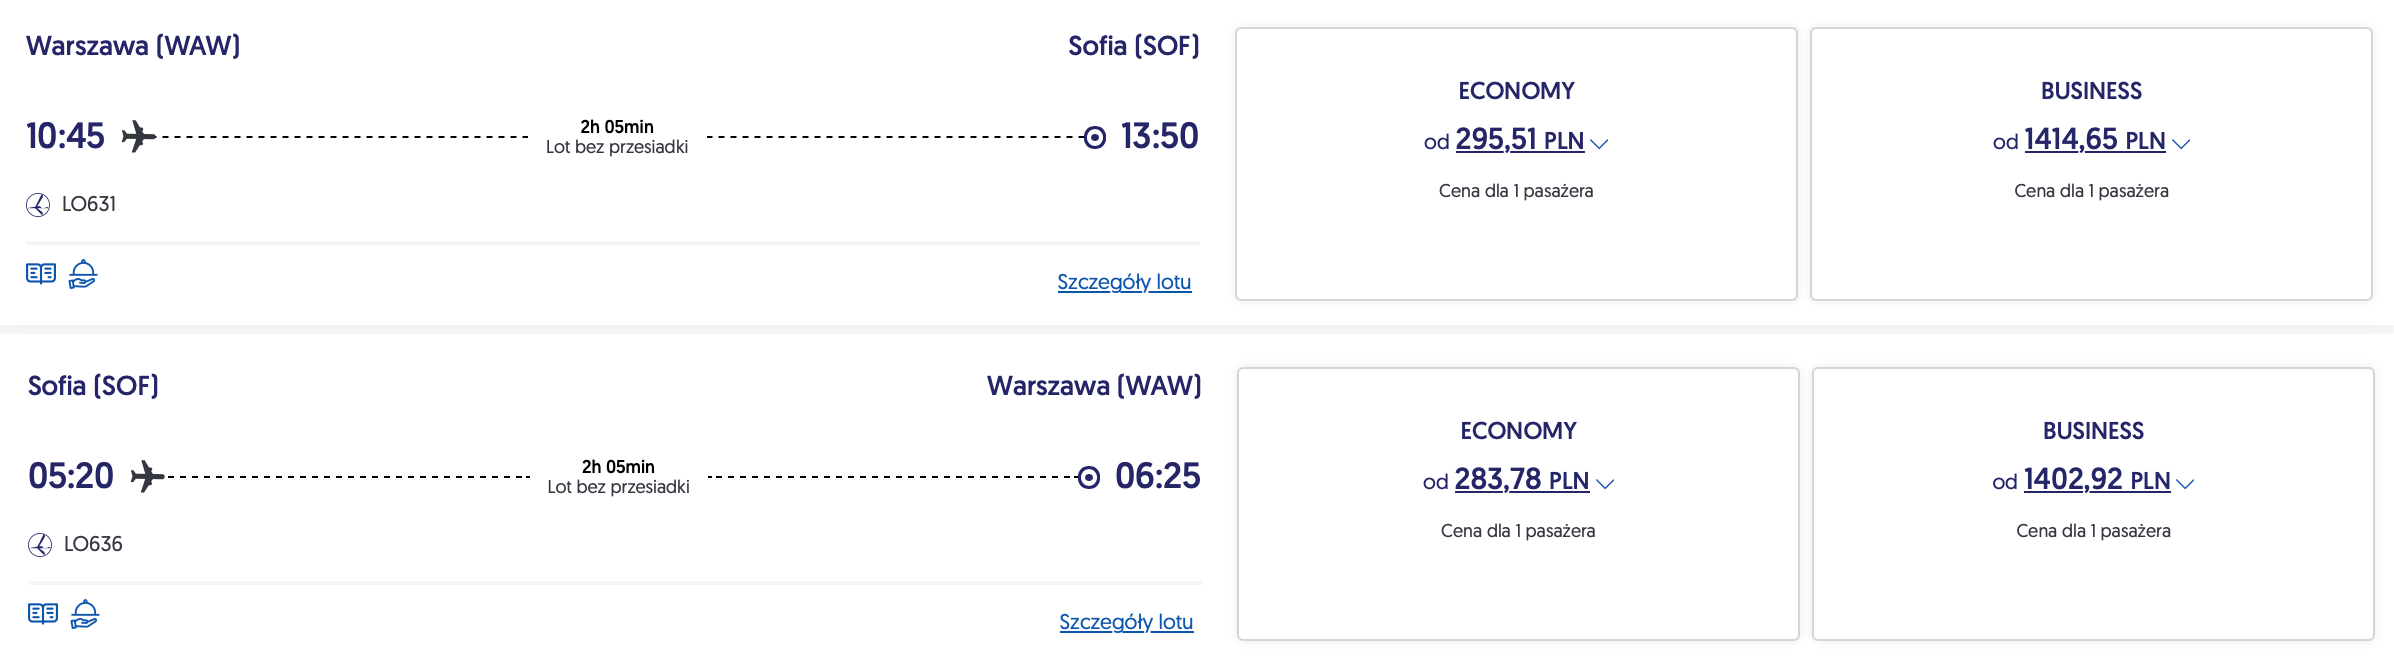
Task: Click the meal service icon on flight LO636
Action: click(85, 613)
